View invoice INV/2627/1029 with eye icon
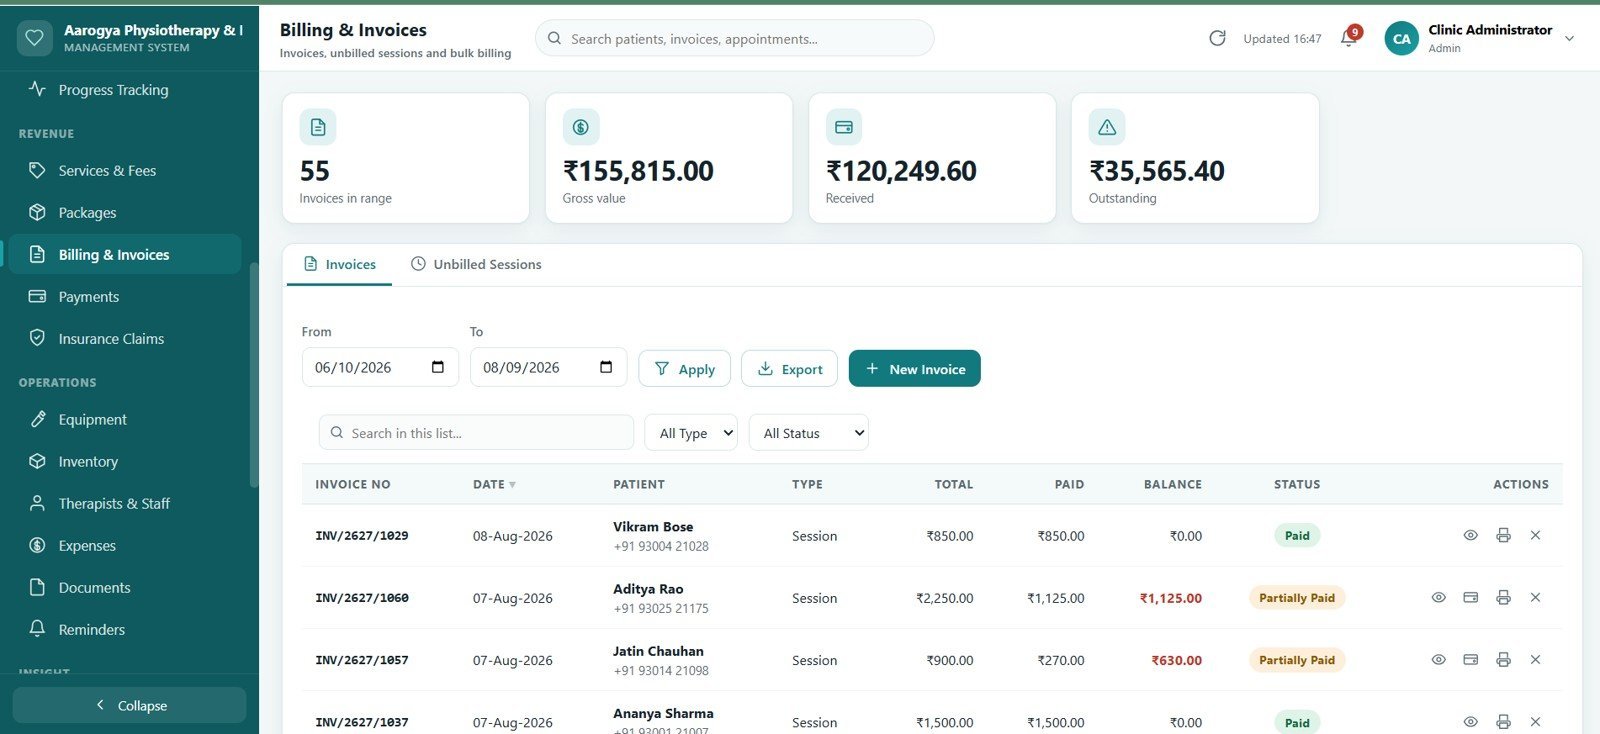Viewport: 1600px width, 734px height. [x=1470, y=536]
